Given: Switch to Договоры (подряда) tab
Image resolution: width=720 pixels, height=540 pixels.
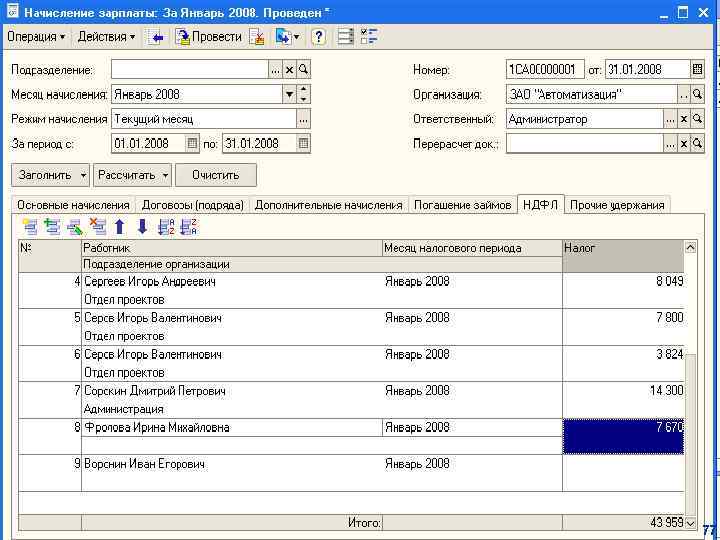Looking at the screenshot, I should (x=192, y=205).
